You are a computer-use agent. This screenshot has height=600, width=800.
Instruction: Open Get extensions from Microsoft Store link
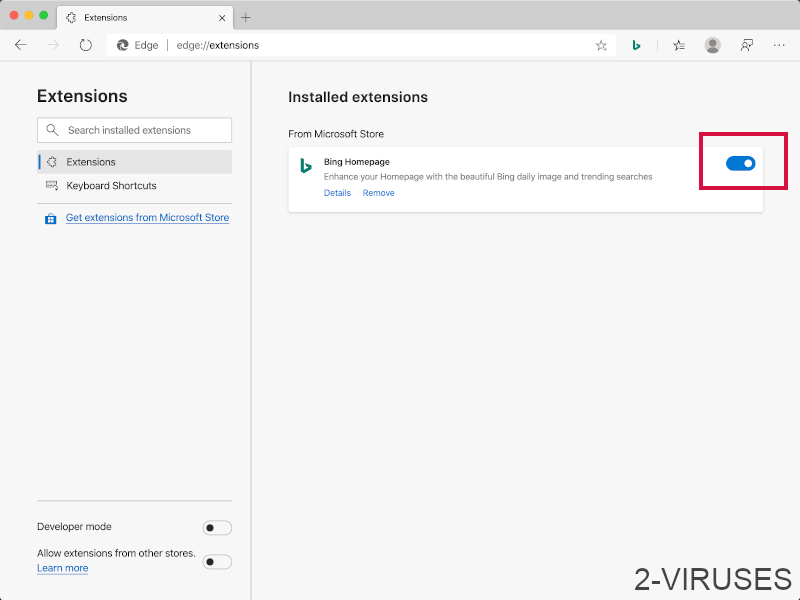pyautogui.click(x=147, y=217)
